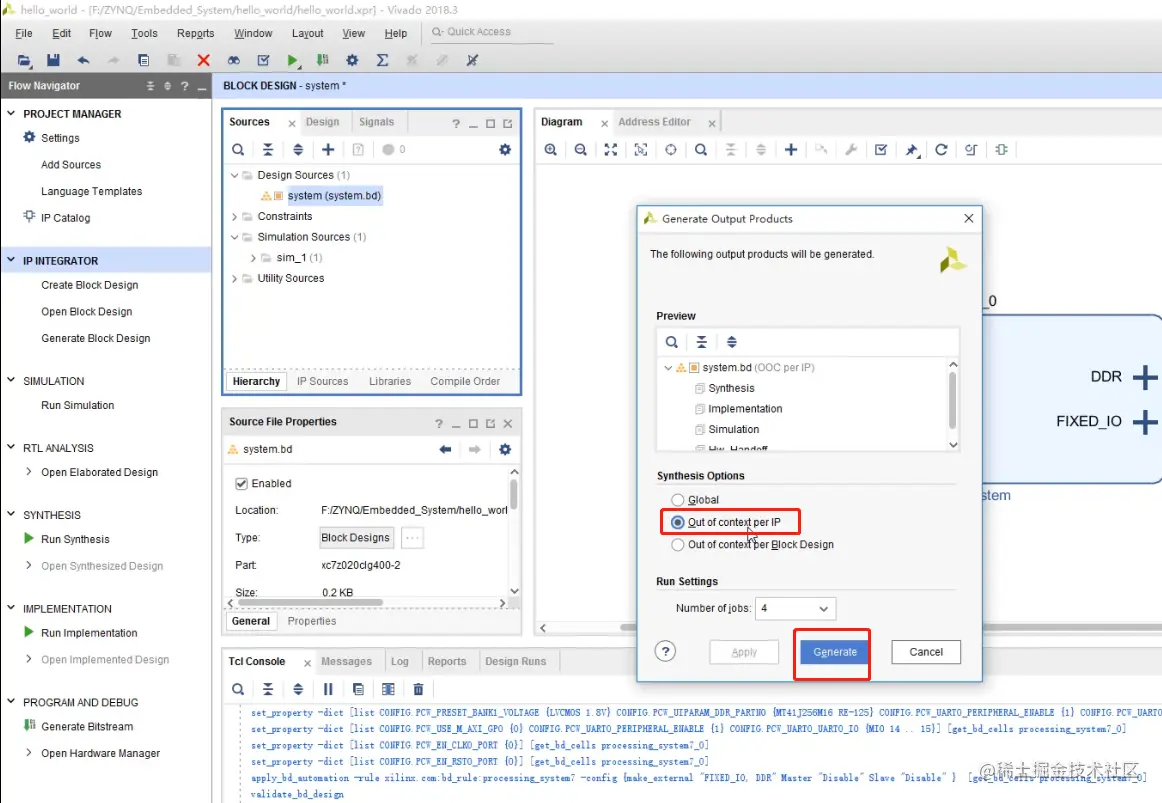The image size is (1162, 803).
Task: Cancel the Generate Output Products dialog
Action: coord(926,652)
